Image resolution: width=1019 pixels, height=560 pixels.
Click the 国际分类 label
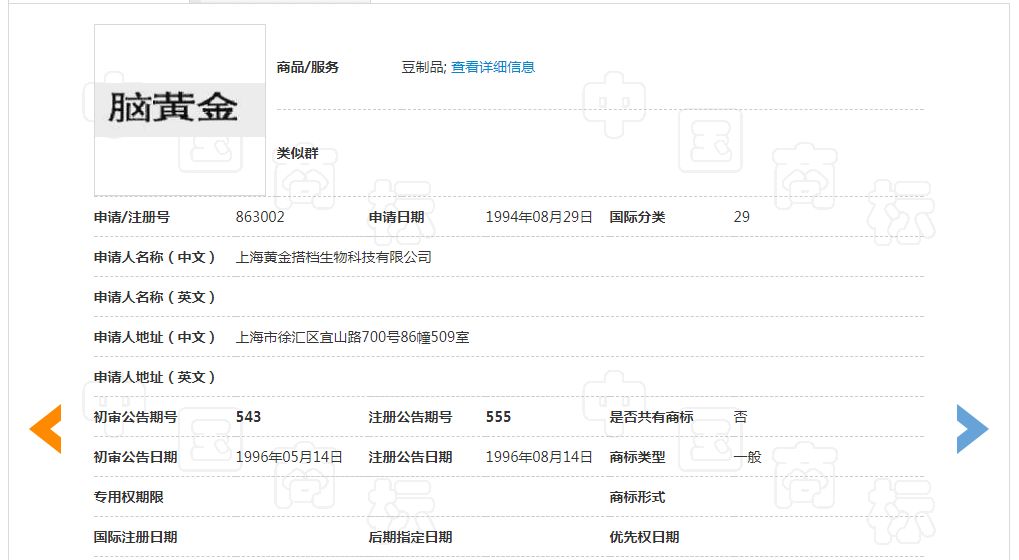638,217
